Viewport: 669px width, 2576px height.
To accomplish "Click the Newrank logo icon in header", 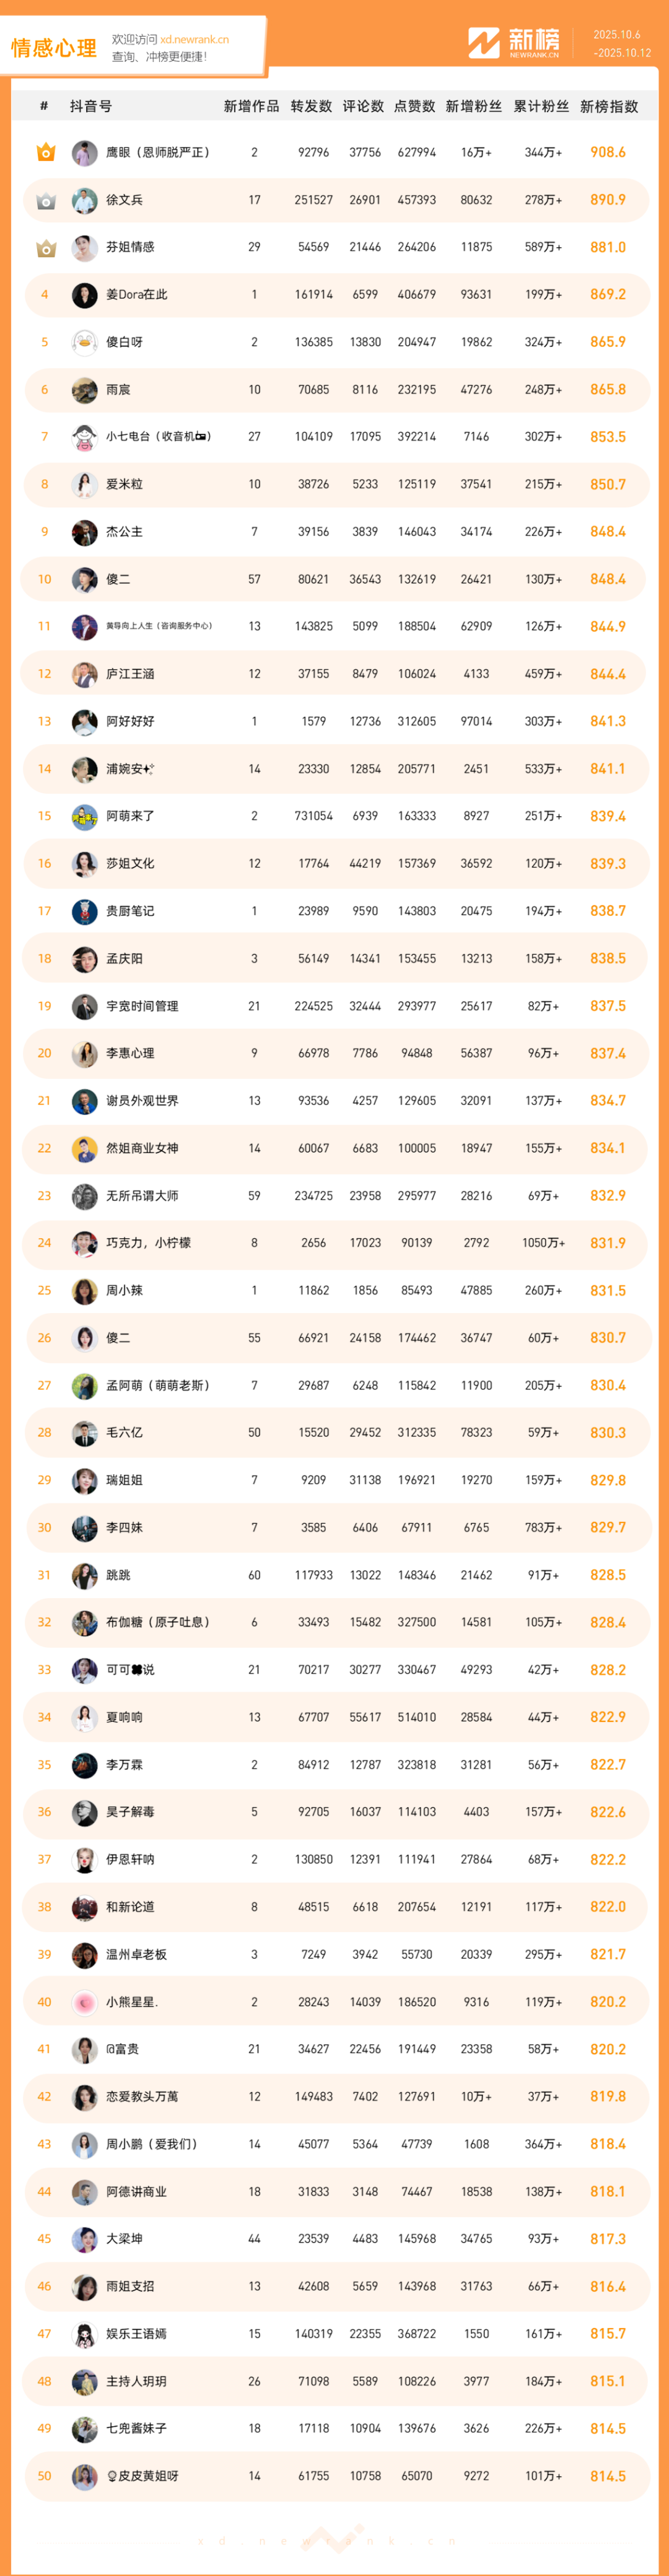I will pyautogui.click(x=484, y=43).
